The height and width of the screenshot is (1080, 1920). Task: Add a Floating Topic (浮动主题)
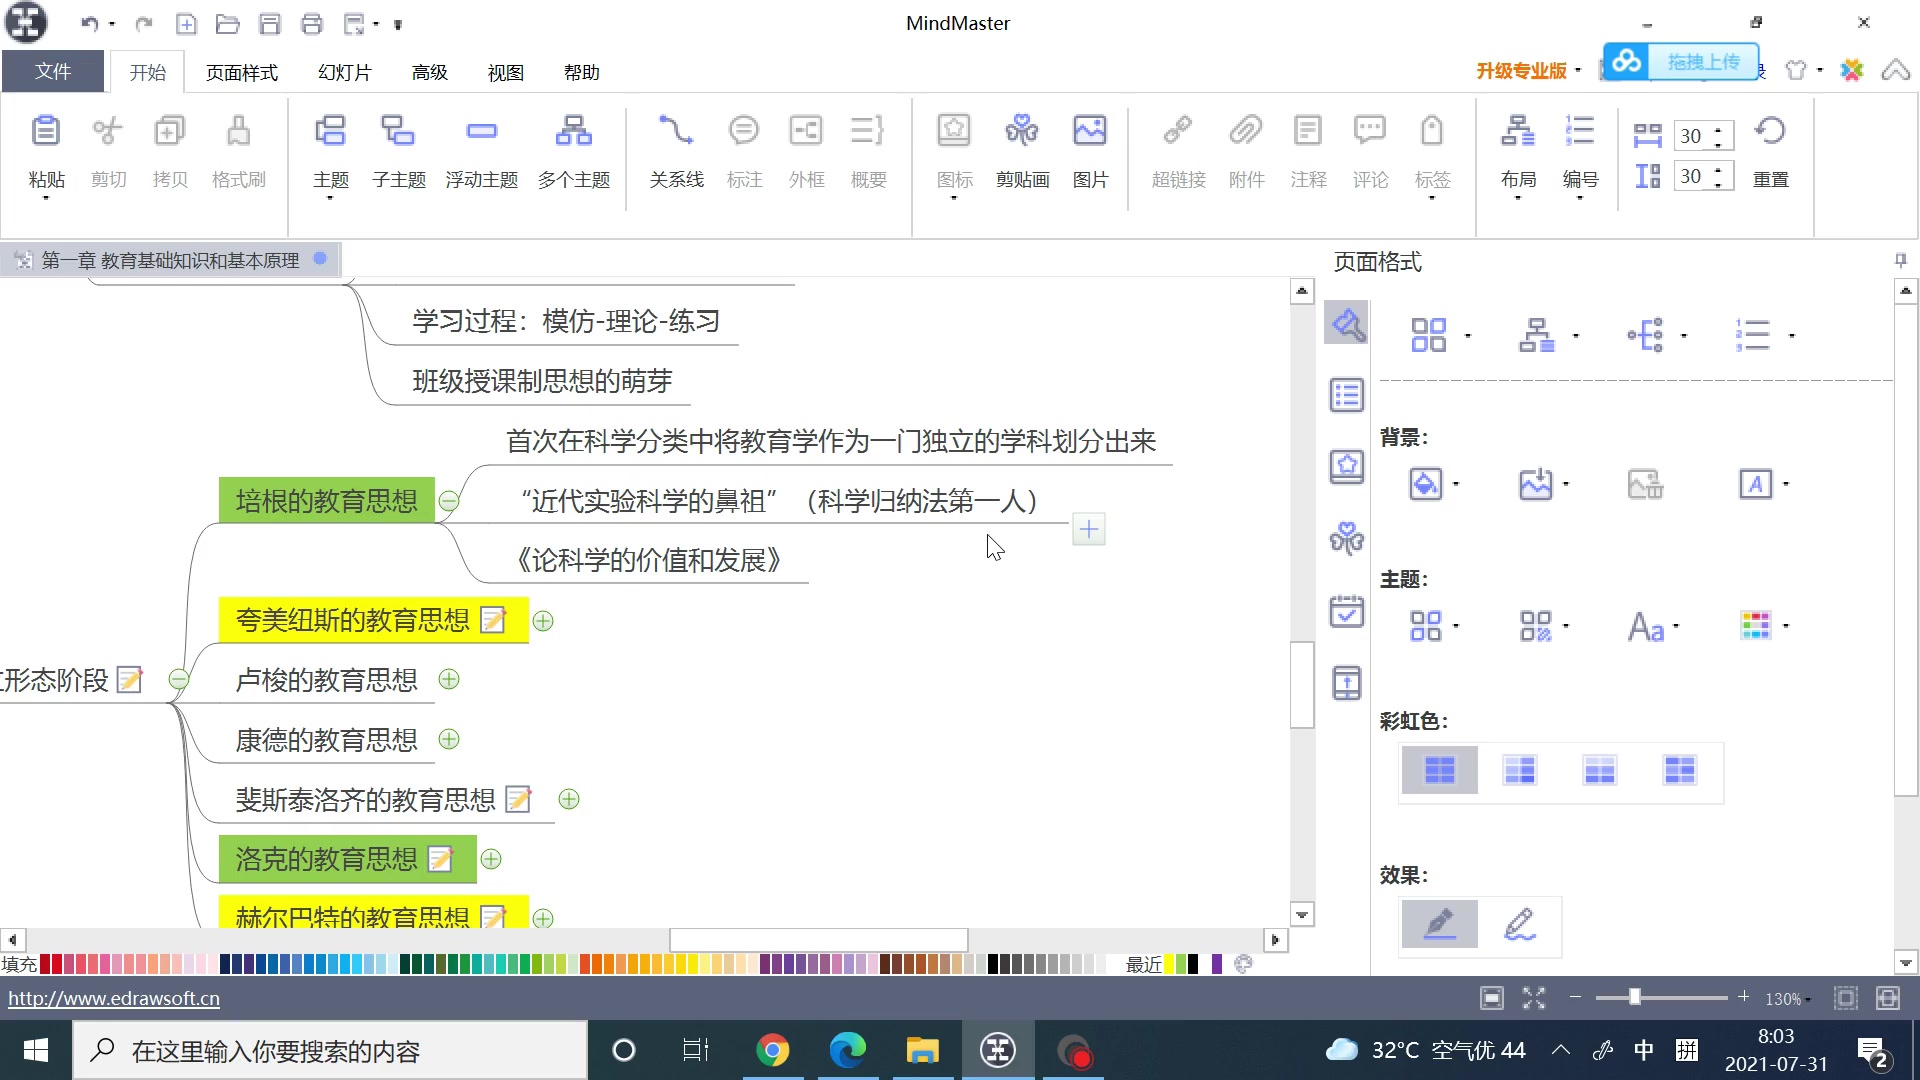(481, 131)
